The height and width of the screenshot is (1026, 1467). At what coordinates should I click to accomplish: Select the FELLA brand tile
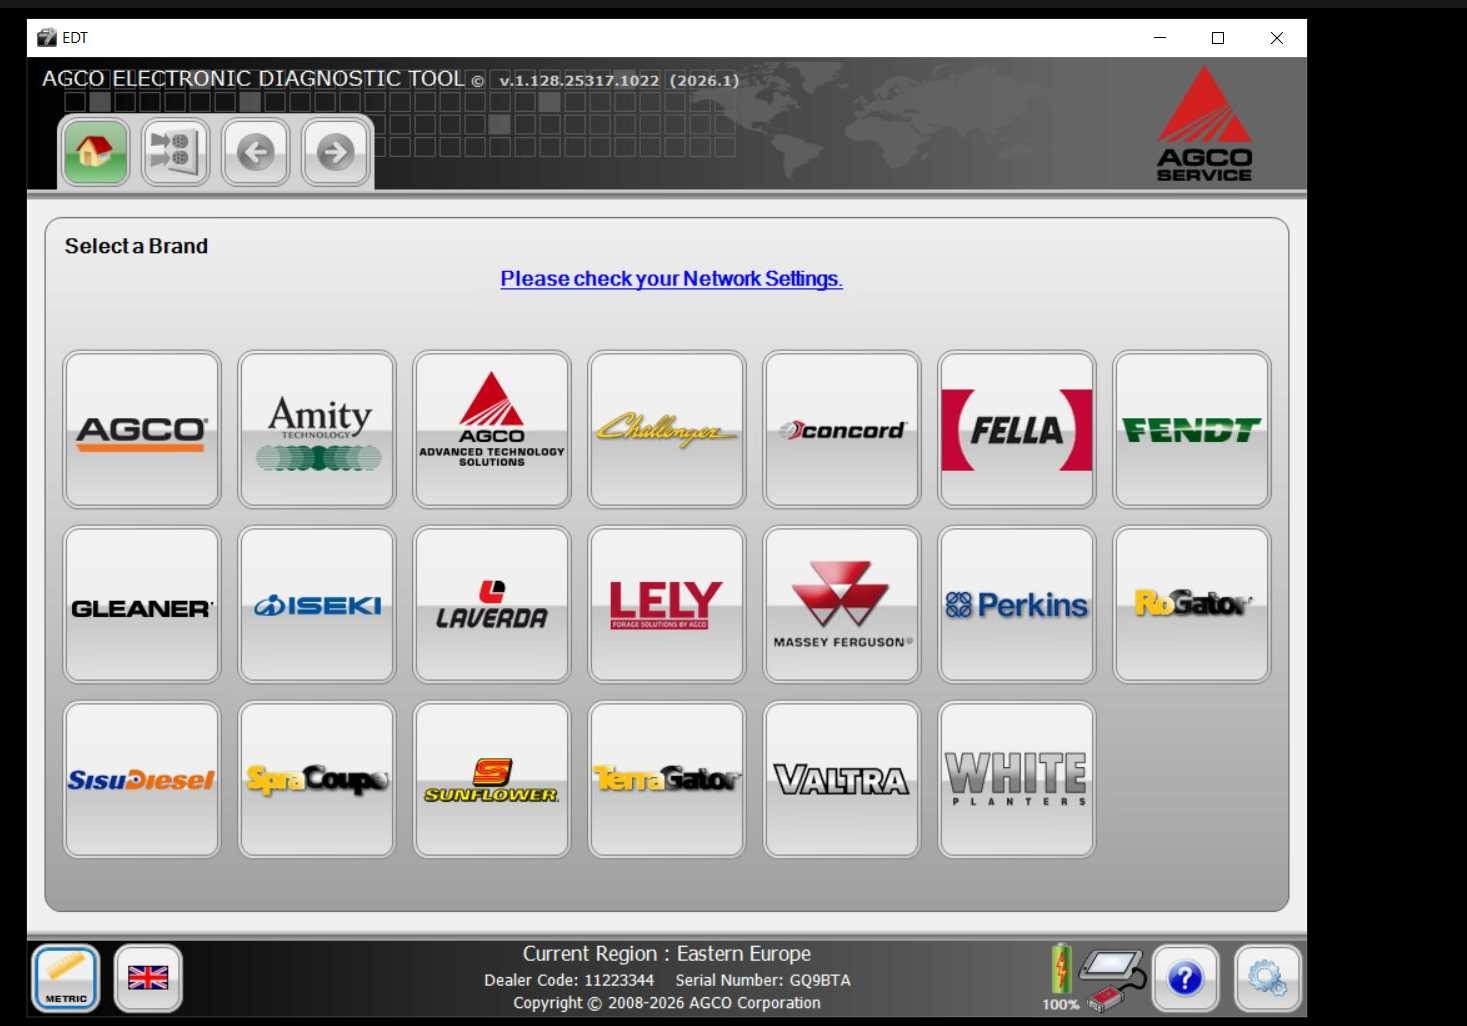tap(1017, 429)
